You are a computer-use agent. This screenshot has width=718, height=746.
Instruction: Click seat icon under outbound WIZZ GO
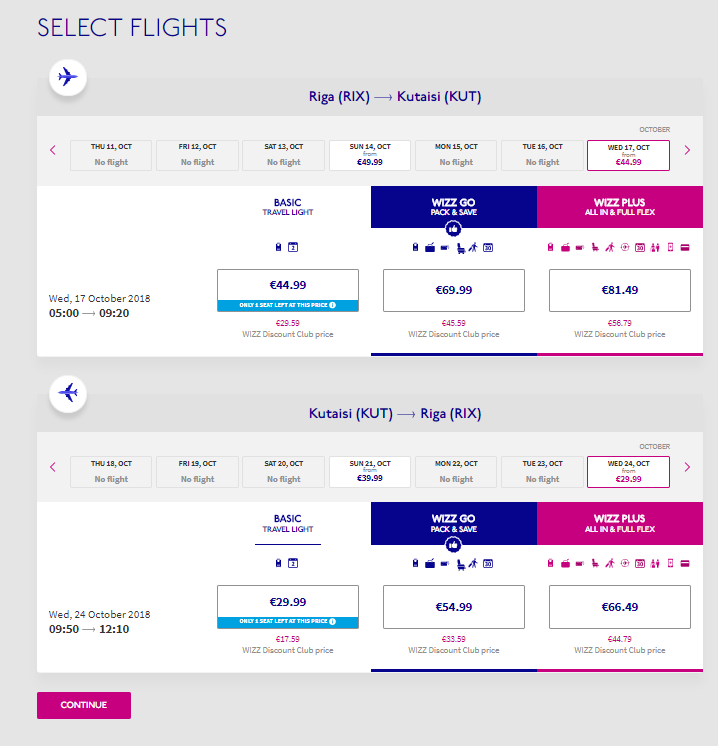pos(461,248)
